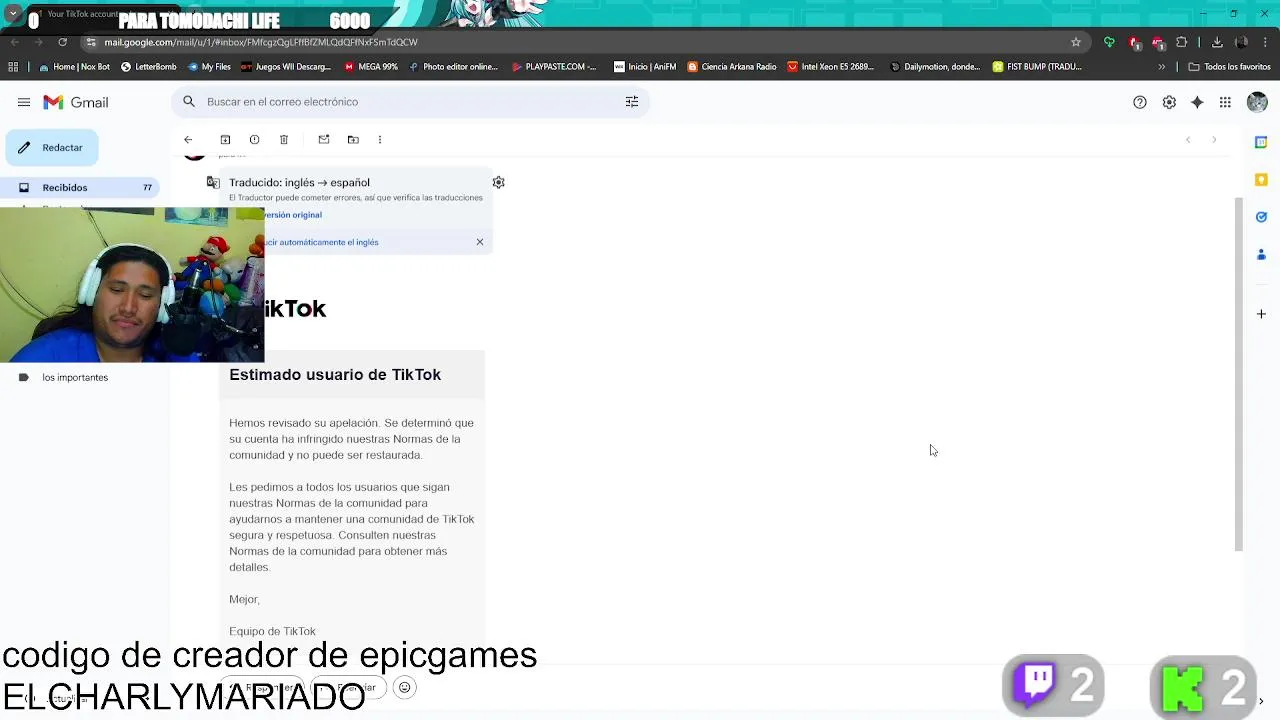Focus the Gmail search field
1280x720 pixels.
410,102
